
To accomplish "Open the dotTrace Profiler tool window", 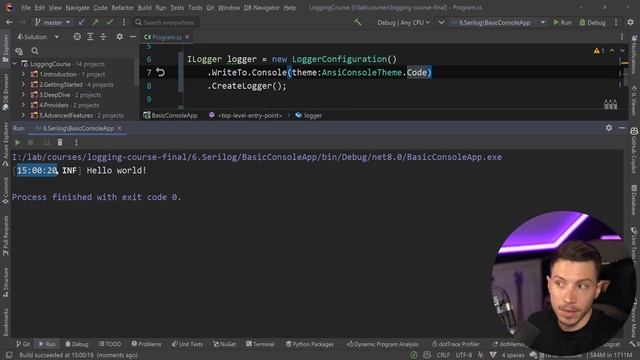I will coord(456,344).
